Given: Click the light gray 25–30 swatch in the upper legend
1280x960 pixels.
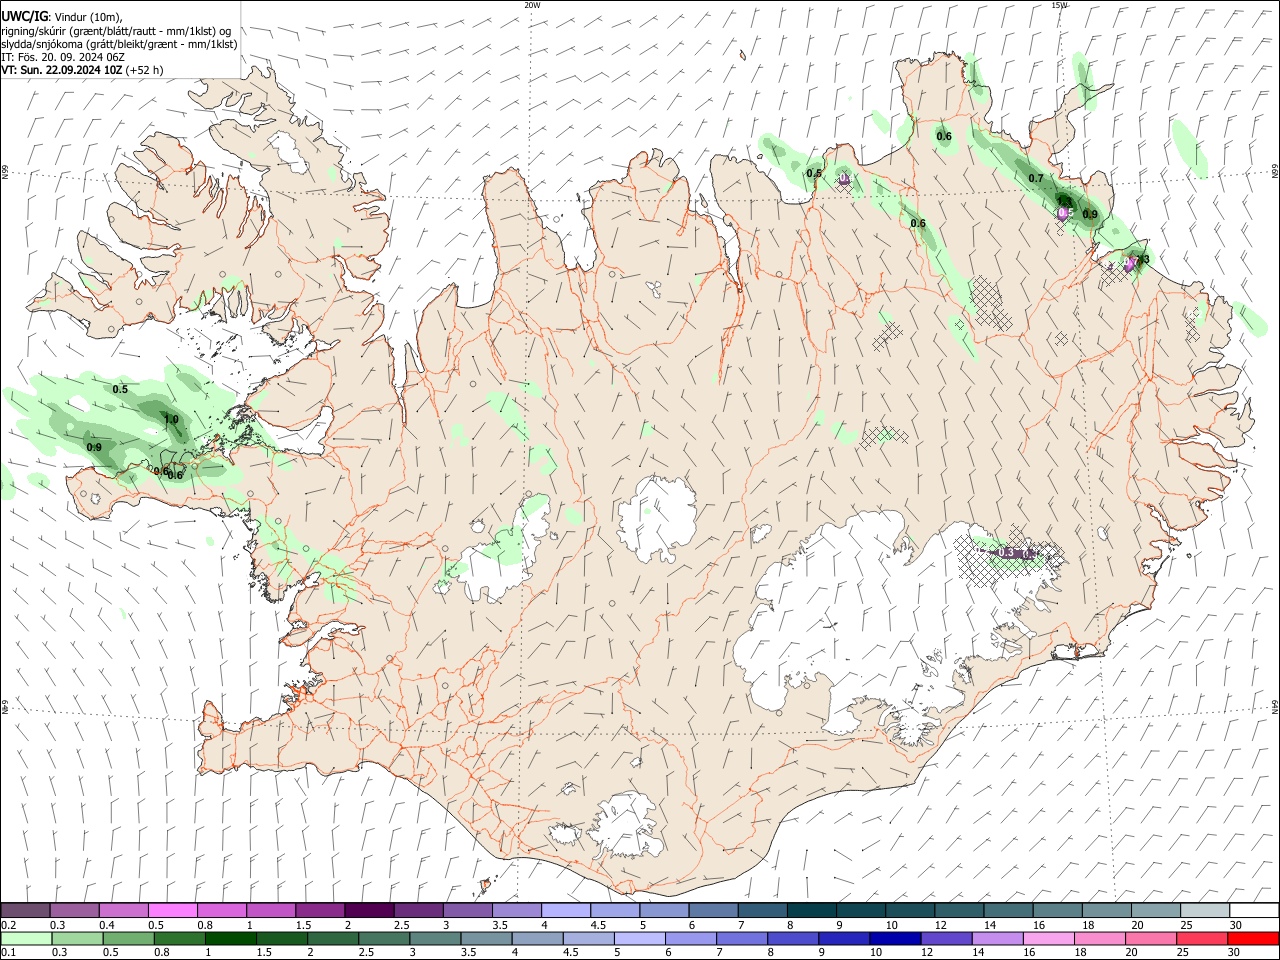Looking at the screenshot, I should 1205,911.
